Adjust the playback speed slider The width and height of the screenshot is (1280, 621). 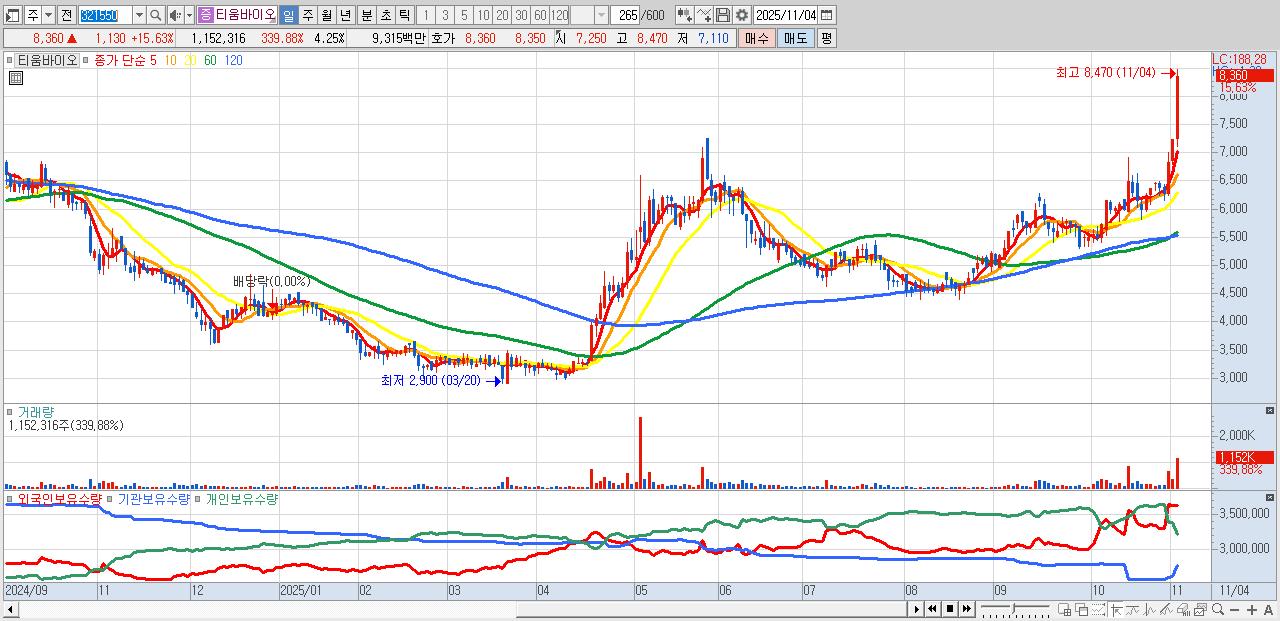pos(1014,608)
